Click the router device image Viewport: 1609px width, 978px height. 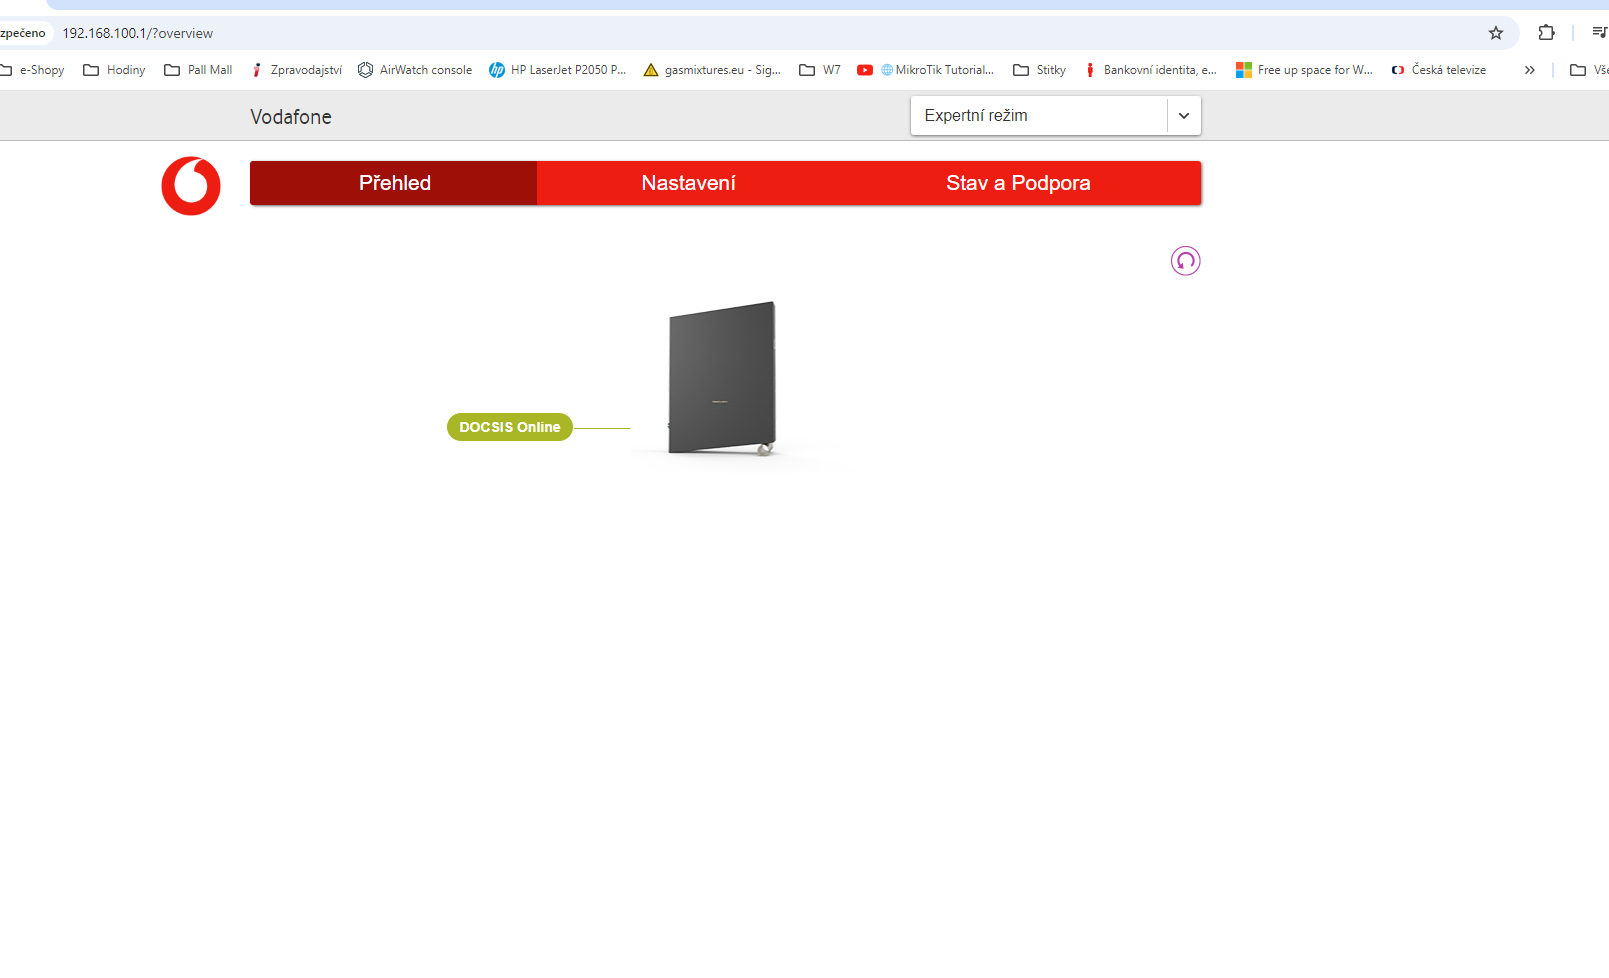pyautogui.click(x=722, y=378)
